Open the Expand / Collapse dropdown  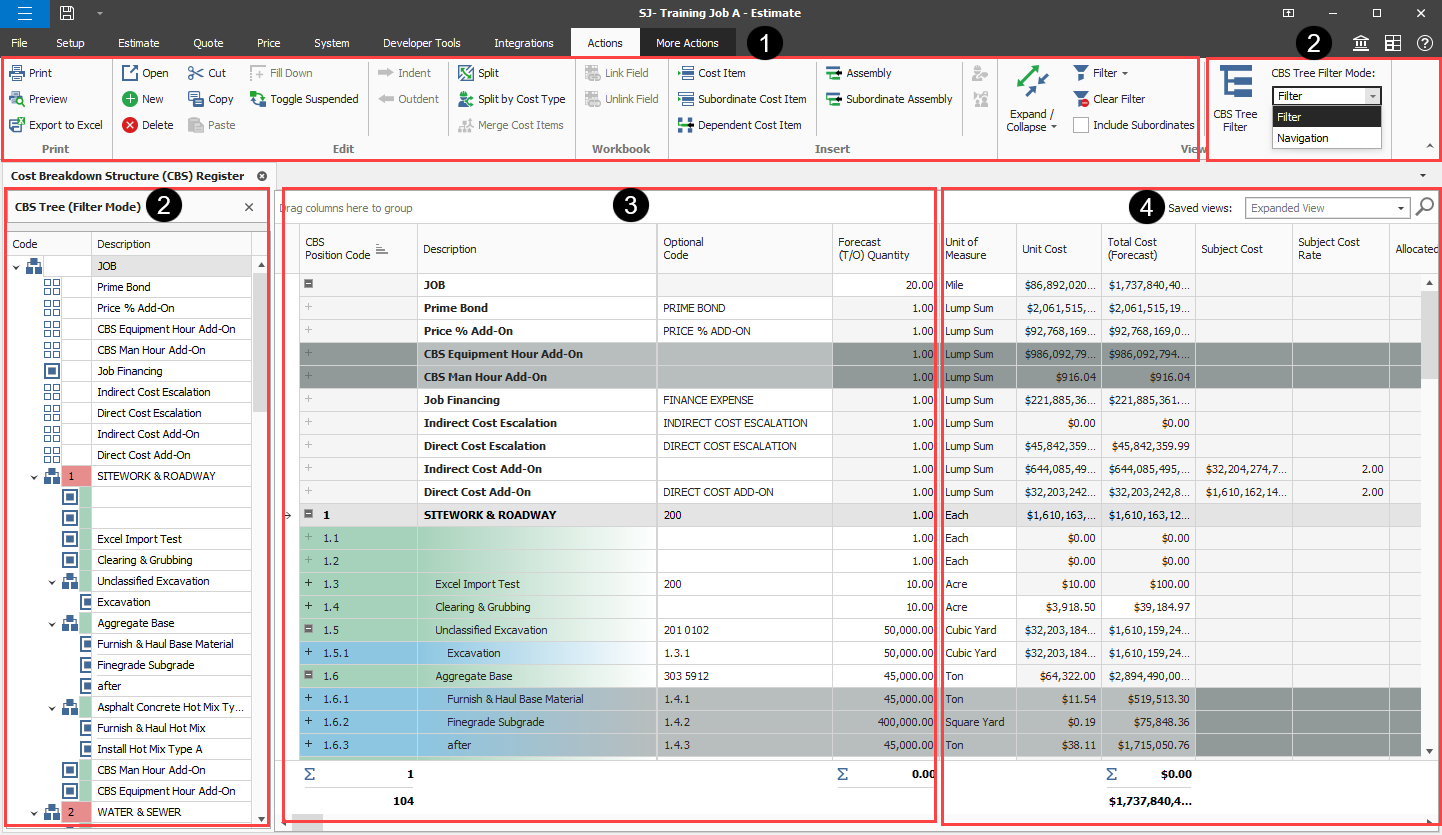(x=1031, y=121)
